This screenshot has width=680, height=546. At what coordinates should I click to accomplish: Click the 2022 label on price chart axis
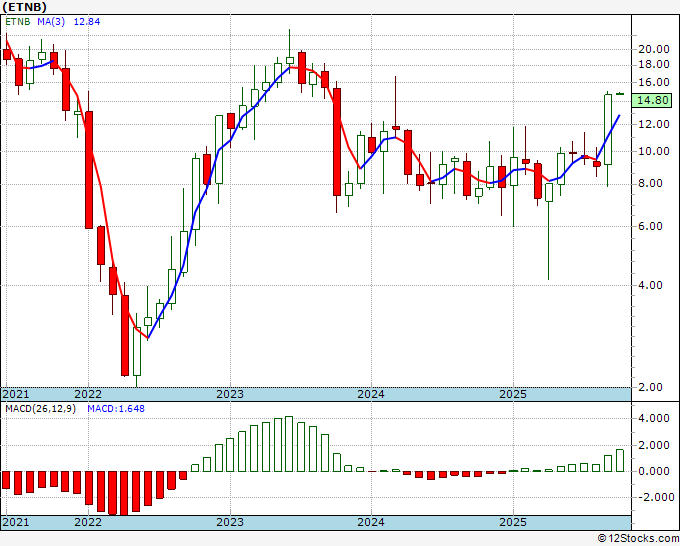point(88,394)
